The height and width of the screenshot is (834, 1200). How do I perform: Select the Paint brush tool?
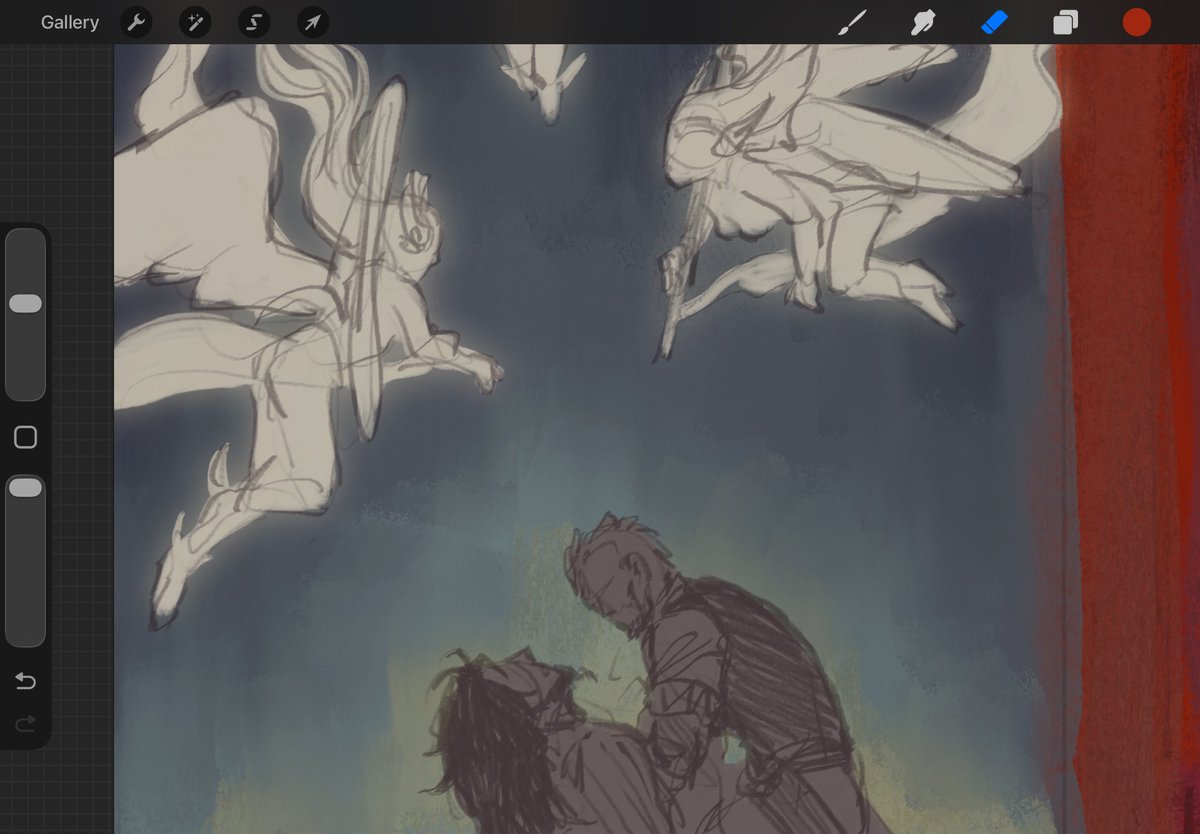tap(852, 22)
